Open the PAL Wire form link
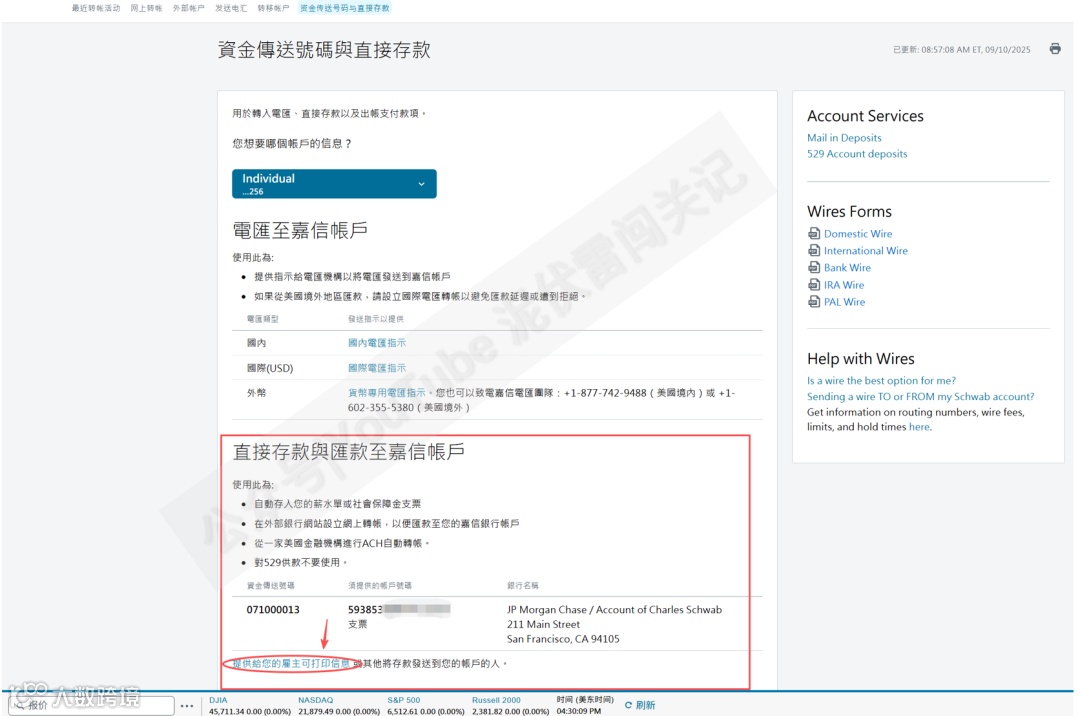Image resolution: width=1080 pixels, height=716 pixels. [844, 302]
